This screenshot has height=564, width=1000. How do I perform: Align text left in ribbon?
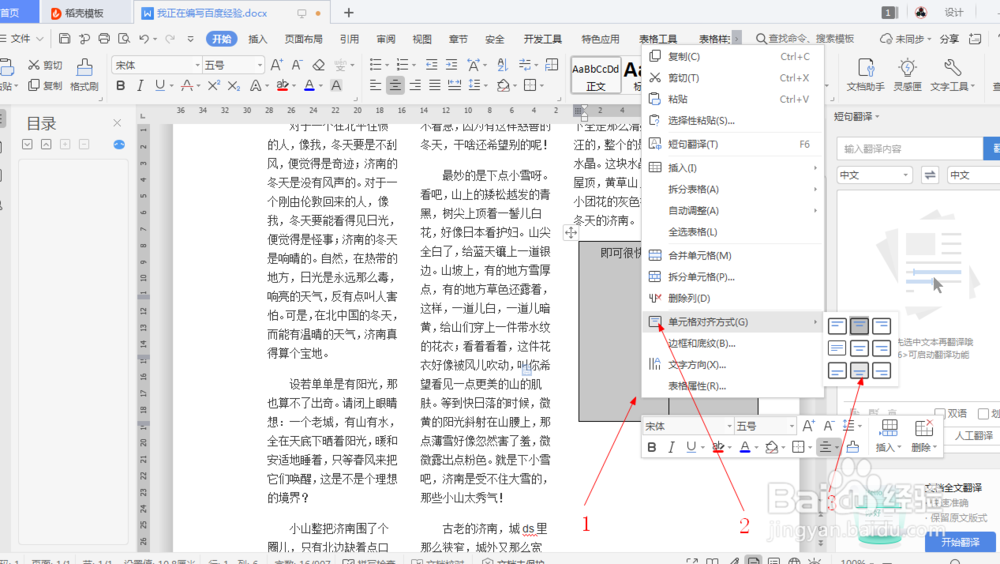pyautogui.click(x=376, y=85)
